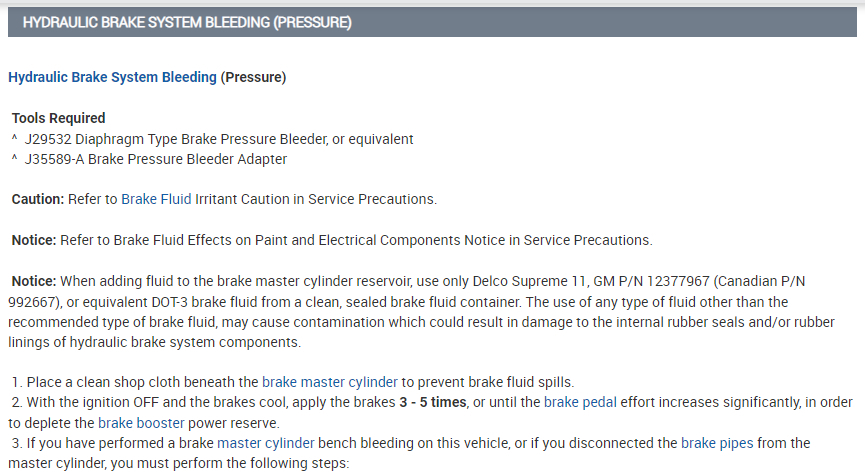Image resolution: width=865 pixels, height=475 pixels.
Task: Click the bold "Caution:" label
Action: (x=38, y=199)
